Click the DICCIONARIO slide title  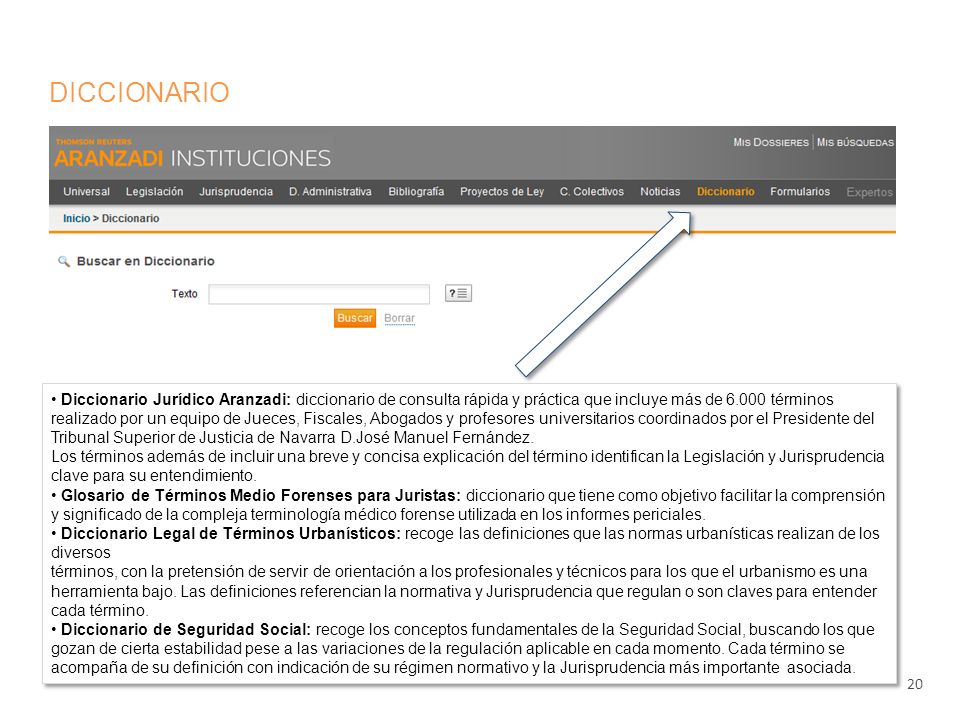click(140, 92)
